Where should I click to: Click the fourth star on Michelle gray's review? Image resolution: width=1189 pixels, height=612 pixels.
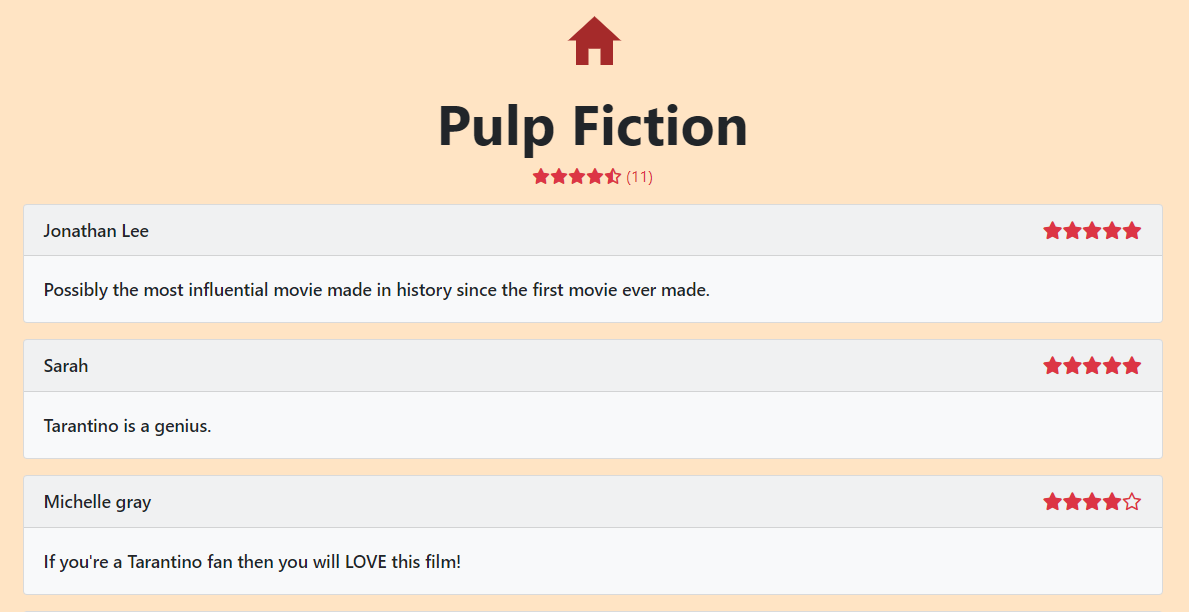(1112, 501)
